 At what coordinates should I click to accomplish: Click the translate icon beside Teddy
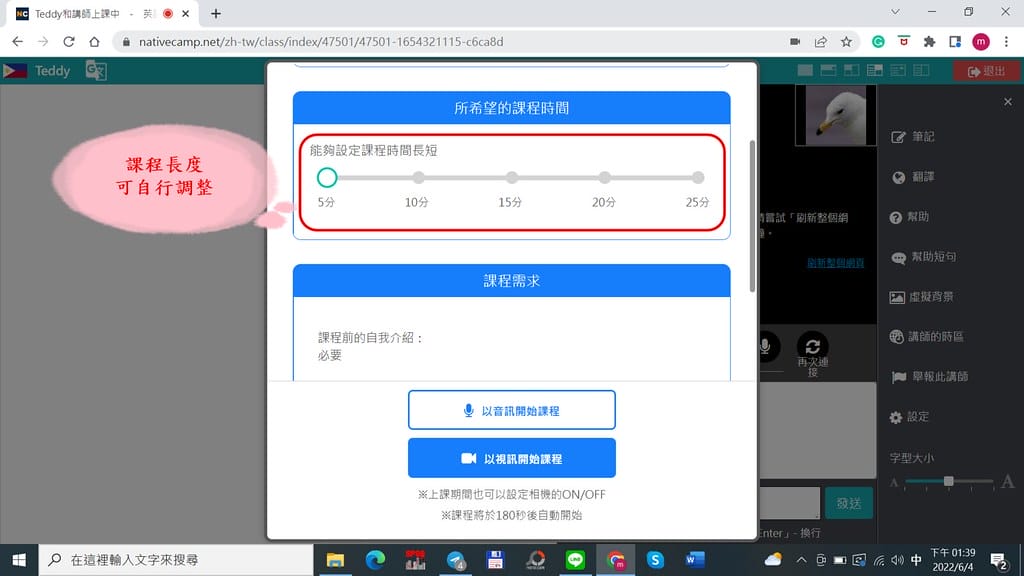pyautogui.click(x=96, y=70)
